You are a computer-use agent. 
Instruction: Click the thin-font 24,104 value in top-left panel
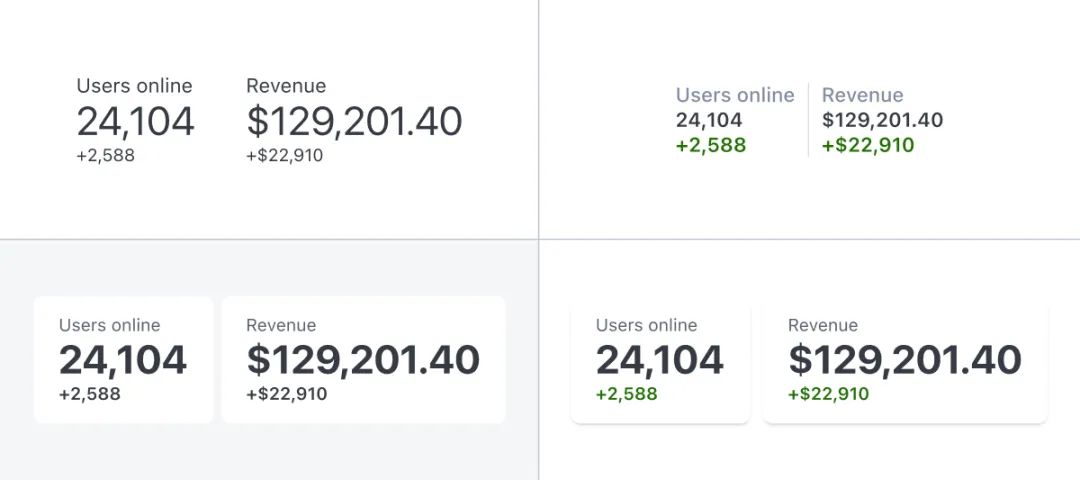click(135, 122)
